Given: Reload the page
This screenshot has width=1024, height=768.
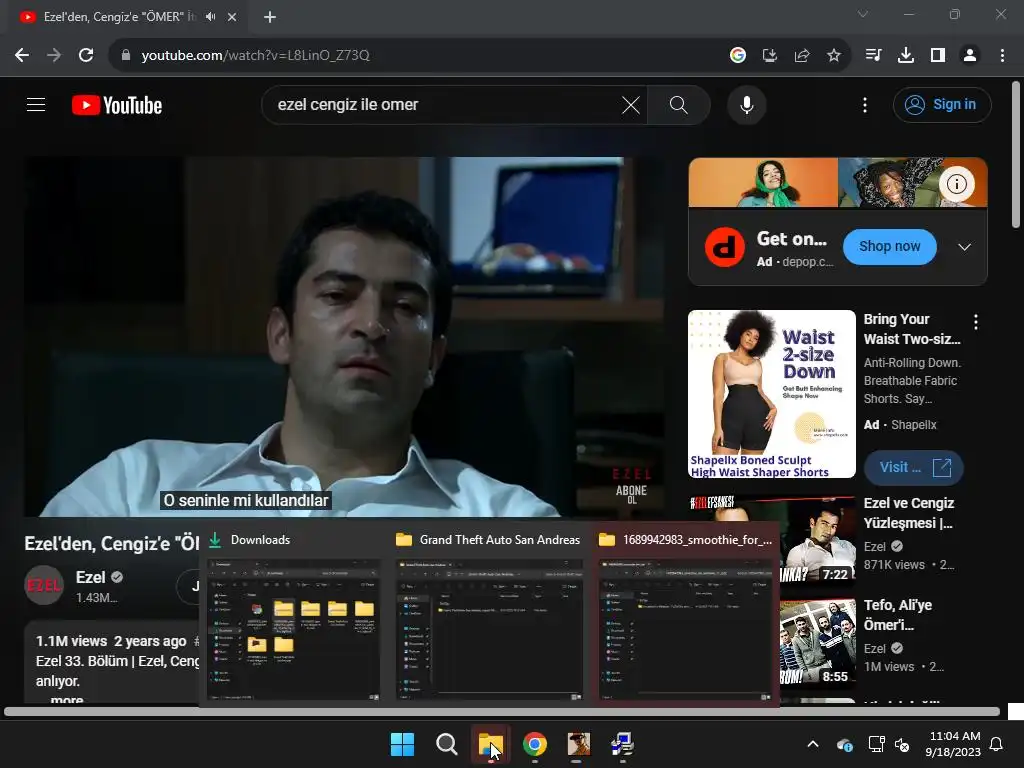Looking at the screenshot, I should (86, 55).
